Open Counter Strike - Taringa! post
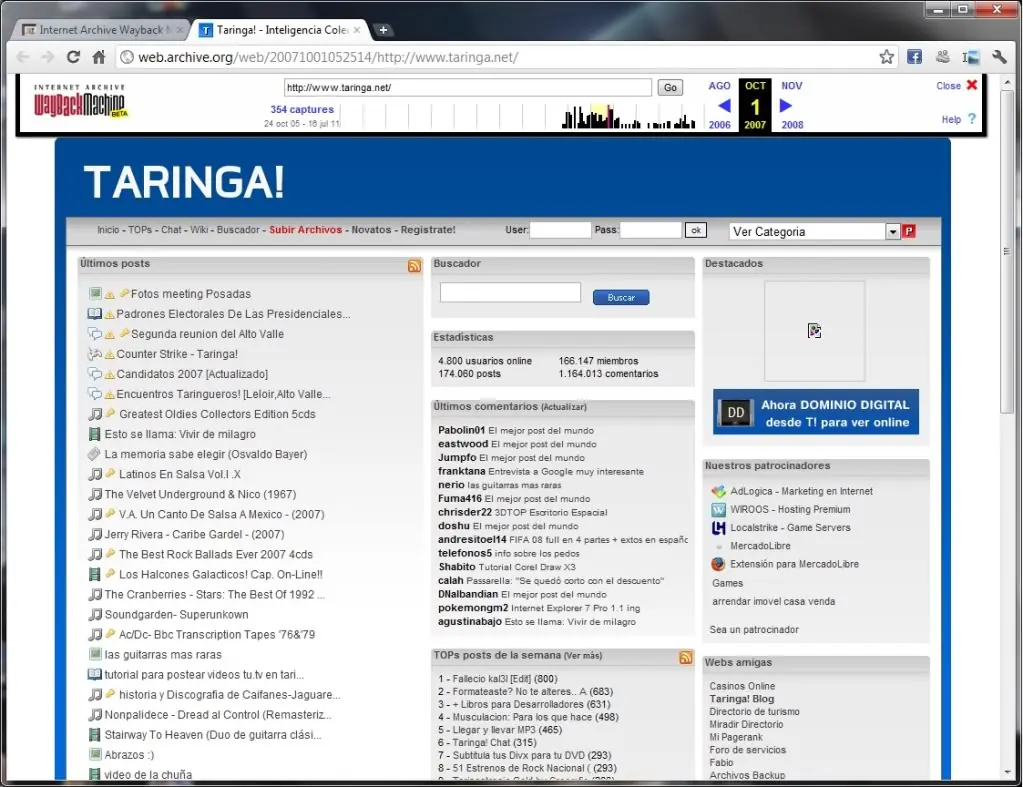 click(177, 354)
